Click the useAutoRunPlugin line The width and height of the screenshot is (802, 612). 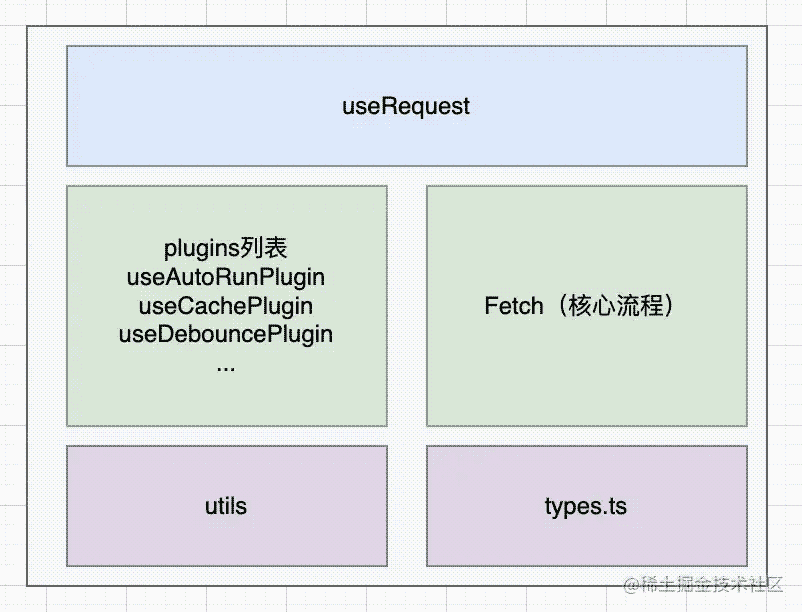tap(226, 276)
